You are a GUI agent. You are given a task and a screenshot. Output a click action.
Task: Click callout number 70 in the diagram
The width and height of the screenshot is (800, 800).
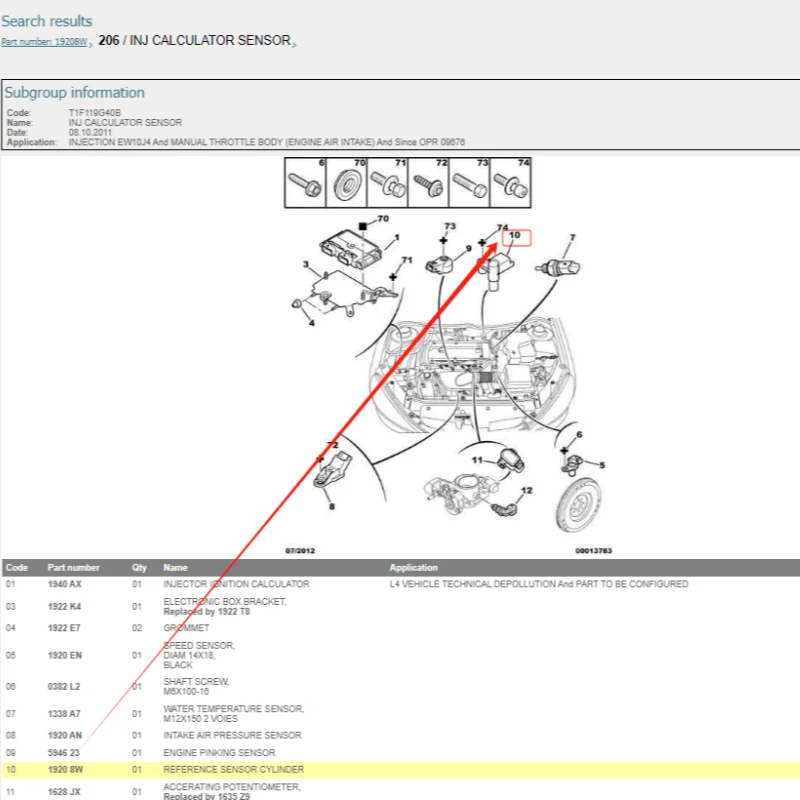click(383, 219)
